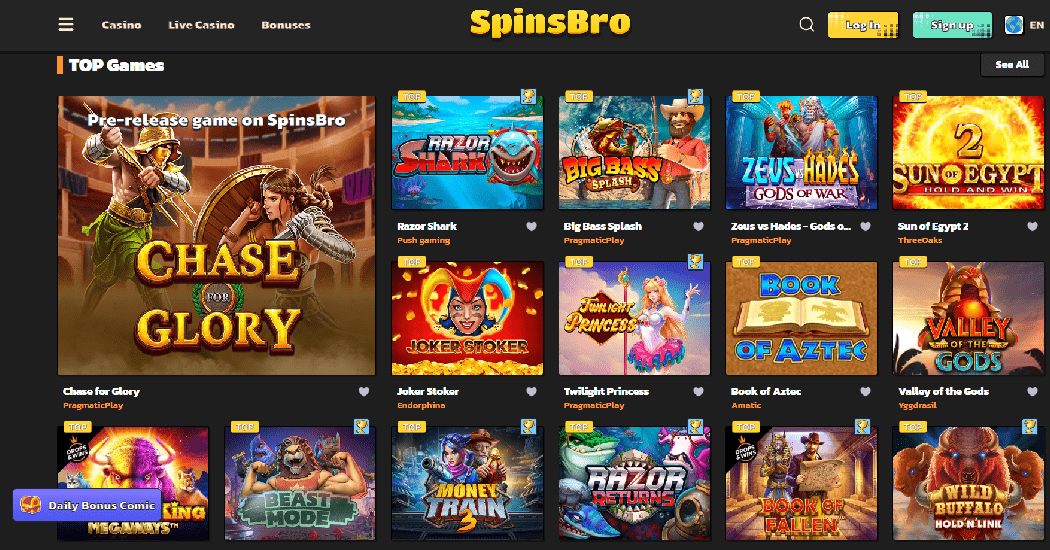Click the globe language icon
Image resolution: width=1050 pixels, height=550 pixels.
click(x=1014, y=25)
